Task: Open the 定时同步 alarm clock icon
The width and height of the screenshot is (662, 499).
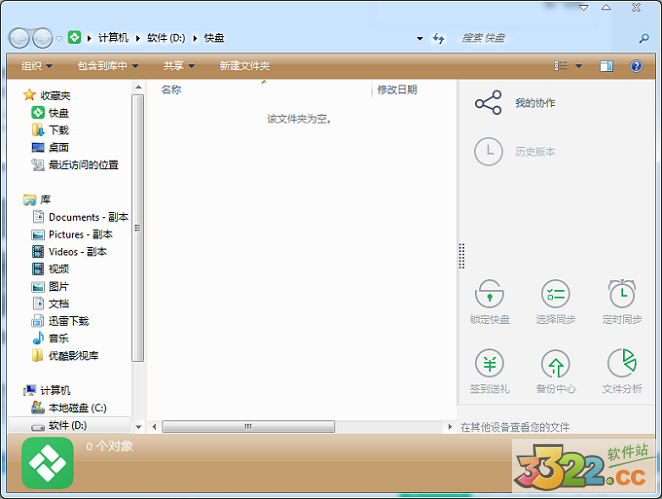Action: tap(622, 293)
